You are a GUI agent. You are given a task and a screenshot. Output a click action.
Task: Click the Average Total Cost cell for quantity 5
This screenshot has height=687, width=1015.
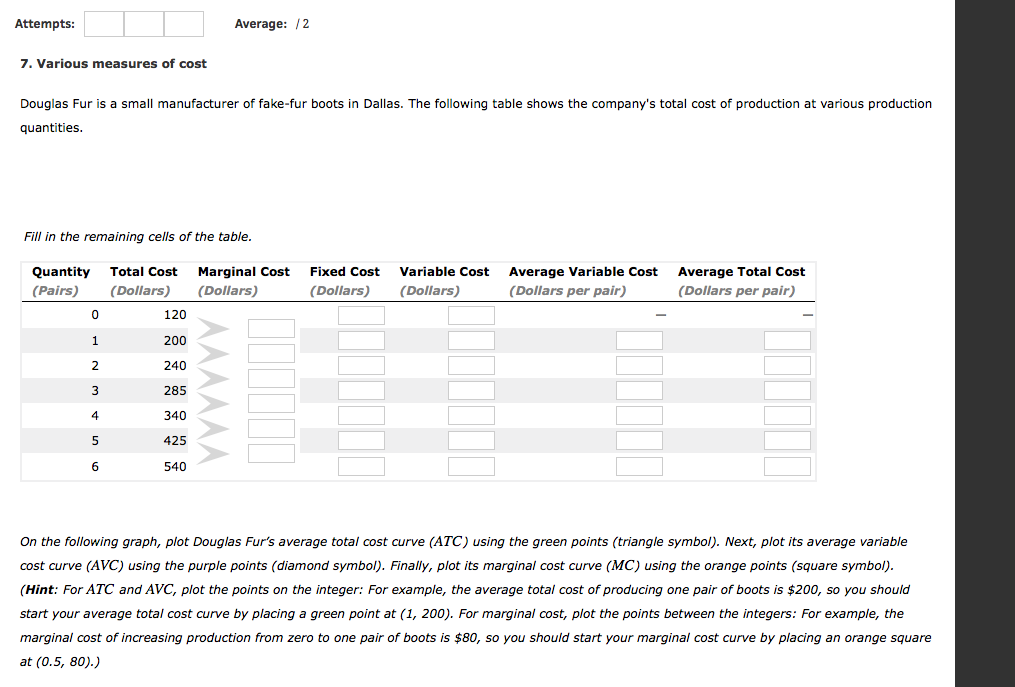tap(787, 440)
